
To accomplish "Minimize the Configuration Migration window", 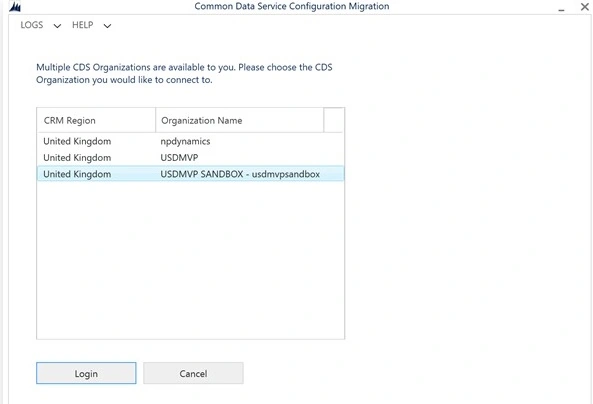I will point(561,8).
